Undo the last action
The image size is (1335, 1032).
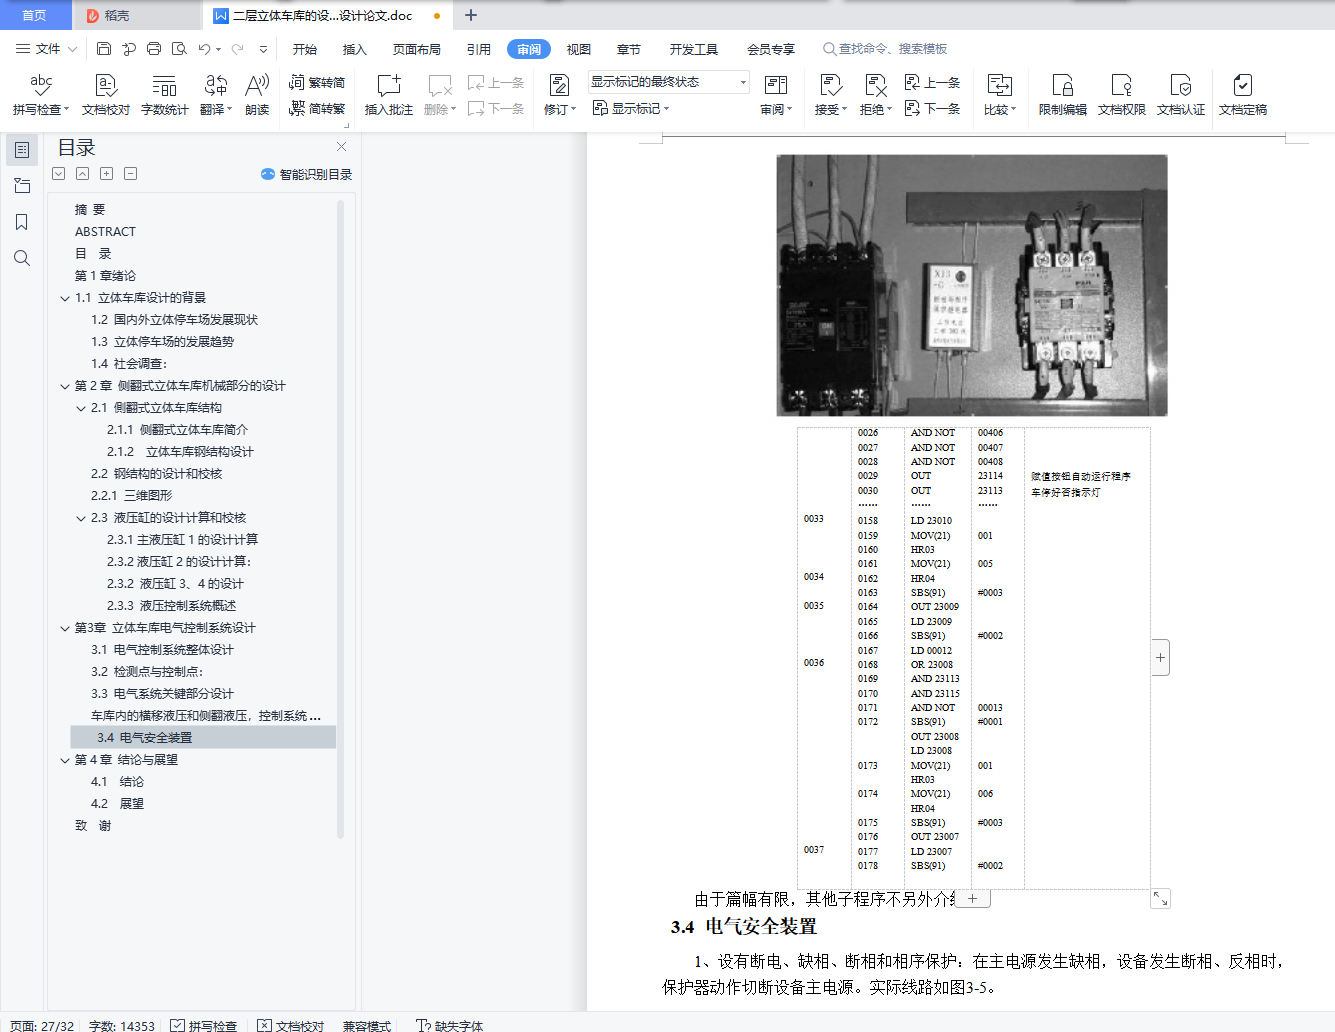204,49
